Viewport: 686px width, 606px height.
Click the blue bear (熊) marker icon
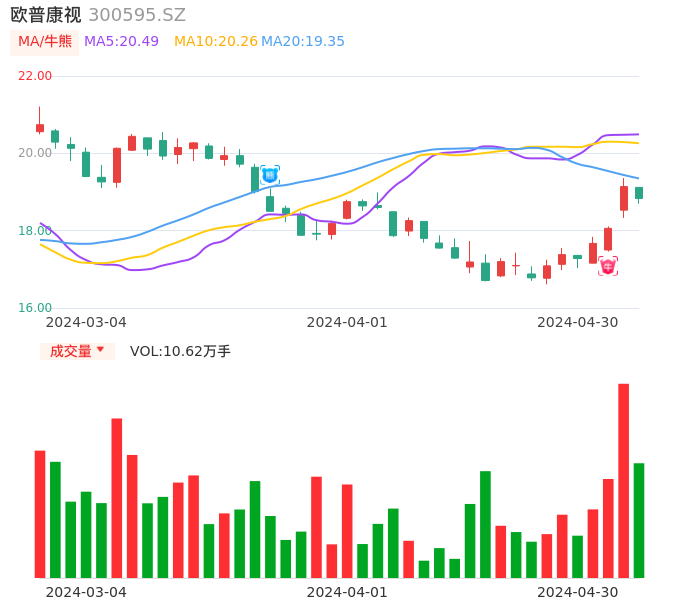tap(269, 175)
